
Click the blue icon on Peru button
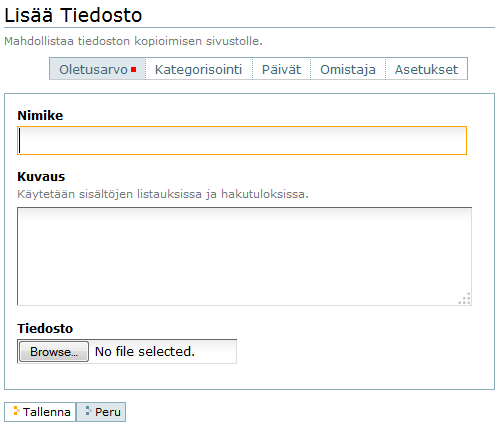click(88, 411)
